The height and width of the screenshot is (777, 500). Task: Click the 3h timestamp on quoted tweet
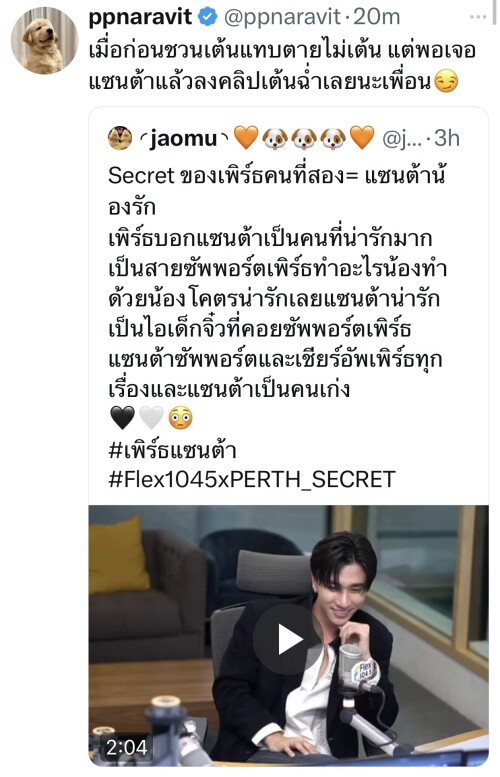[x=447, y=139]
